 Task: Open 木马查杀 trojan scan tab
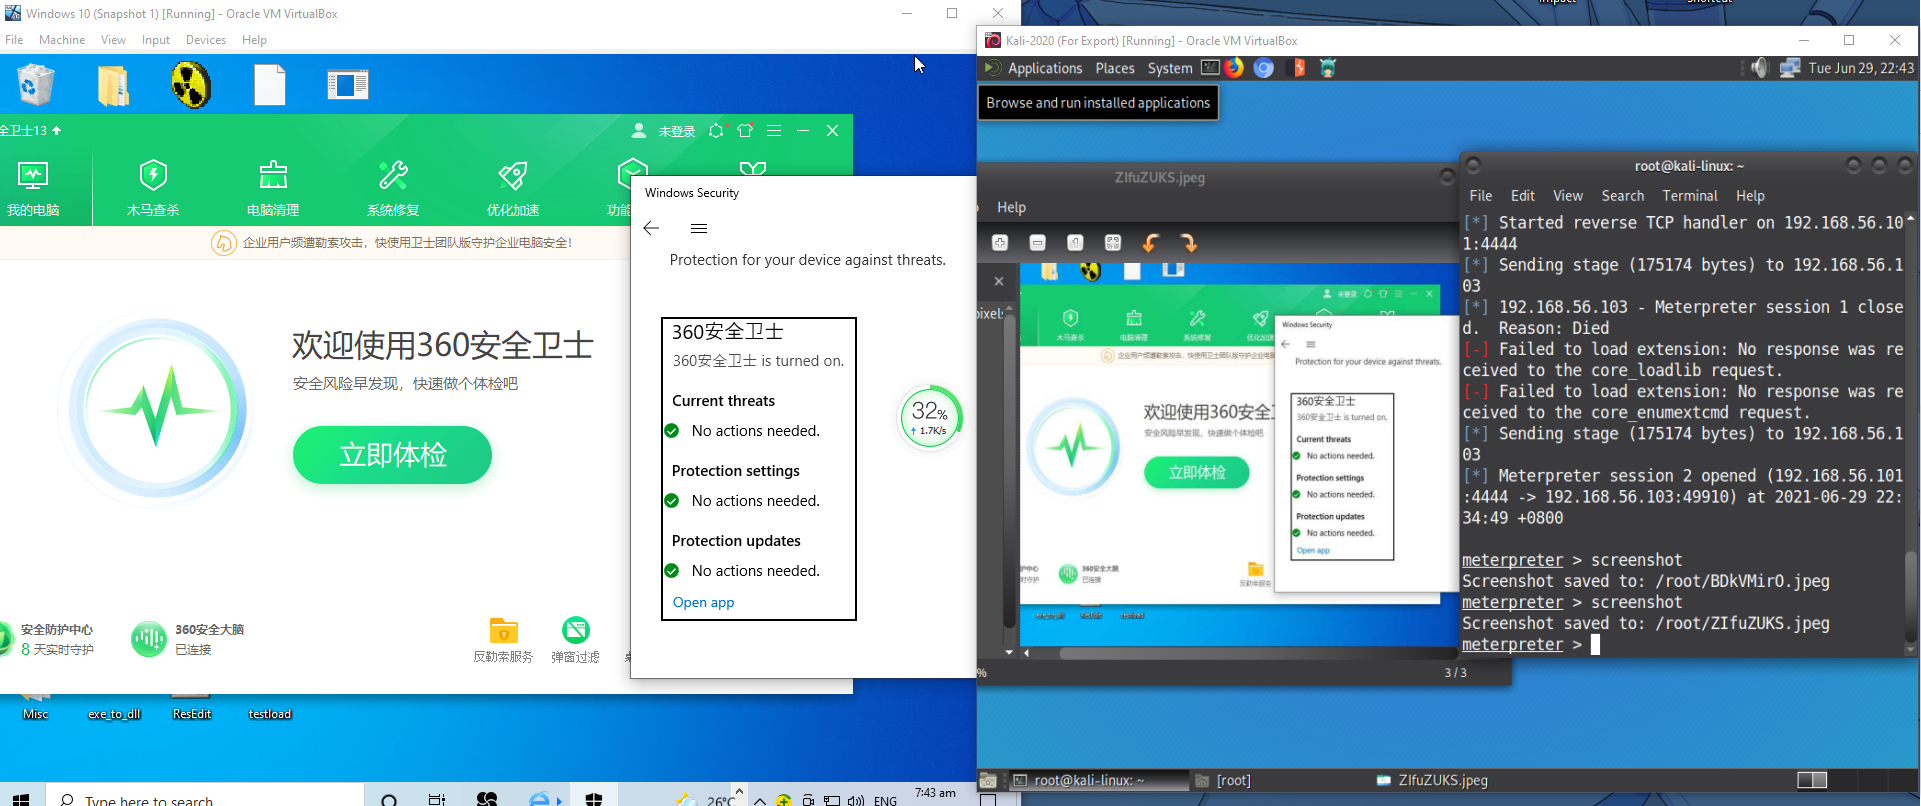(153, 187)
